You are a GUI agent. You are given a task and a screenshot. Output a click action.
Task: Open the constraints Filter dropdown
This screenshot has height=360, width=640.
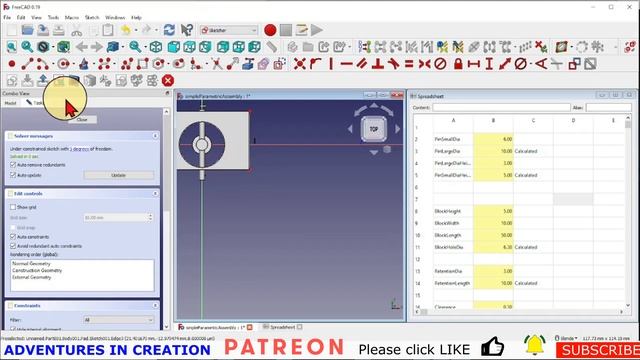click(x=118, y=320)
